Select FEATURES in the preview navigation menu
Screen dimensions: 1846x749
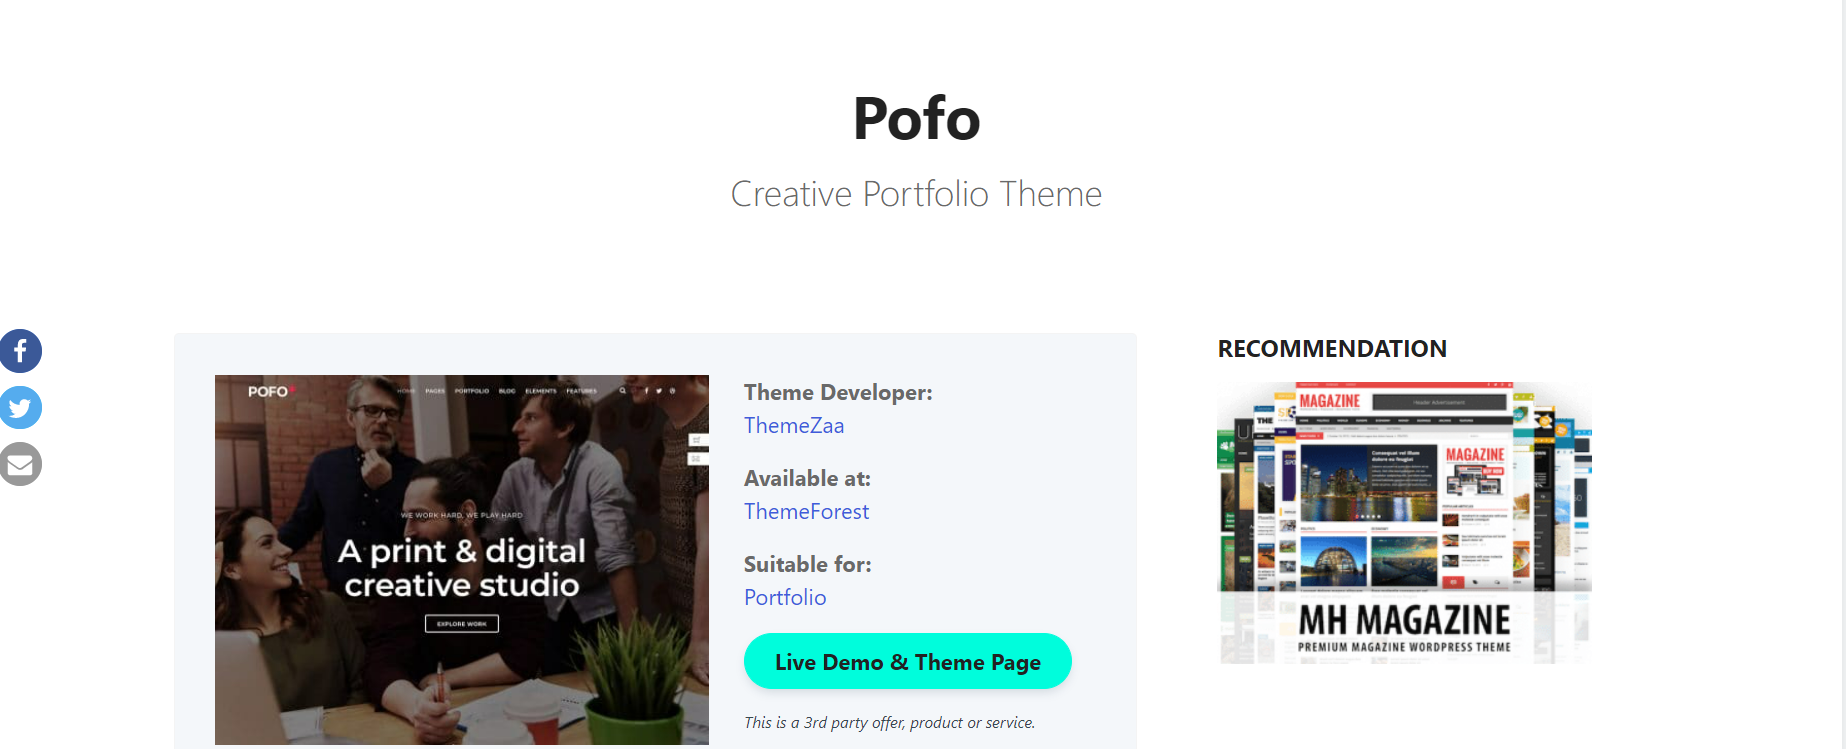582,391
